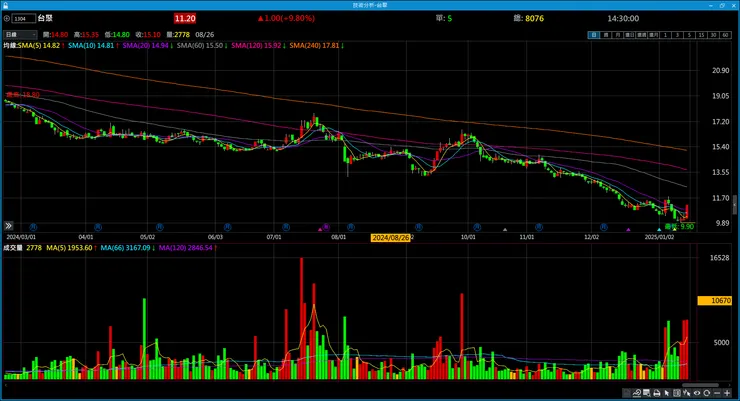
Task: Click the drawing cursor tool icon
Action: (687, 393)
